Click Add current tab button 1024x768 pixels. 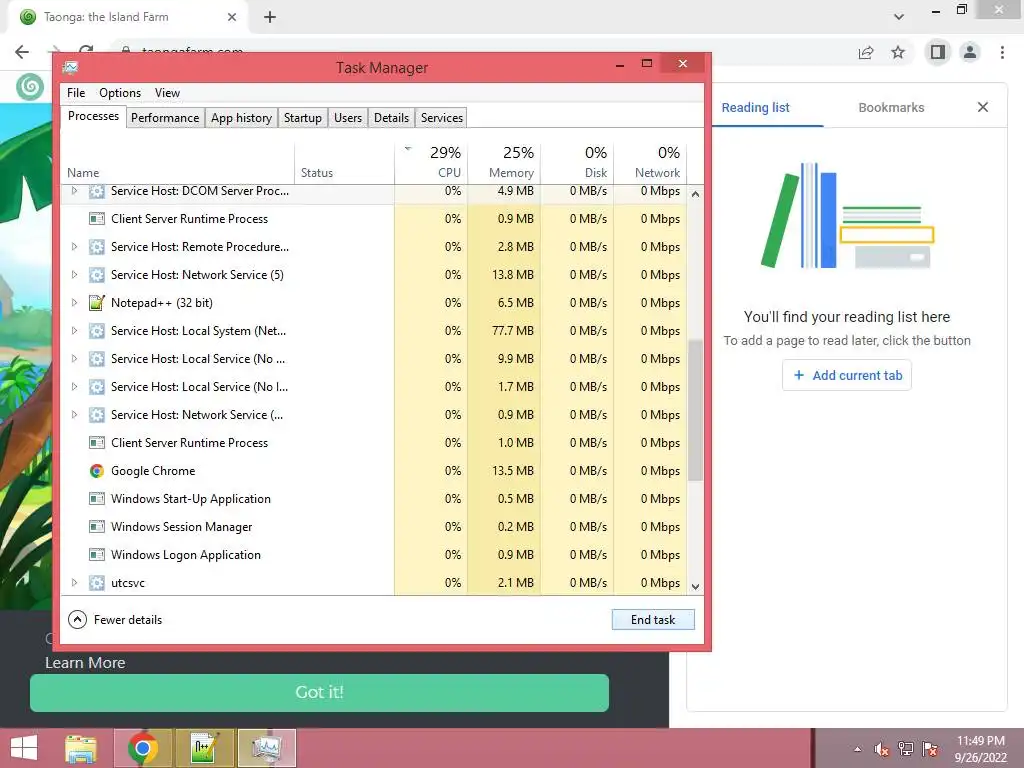847,376
